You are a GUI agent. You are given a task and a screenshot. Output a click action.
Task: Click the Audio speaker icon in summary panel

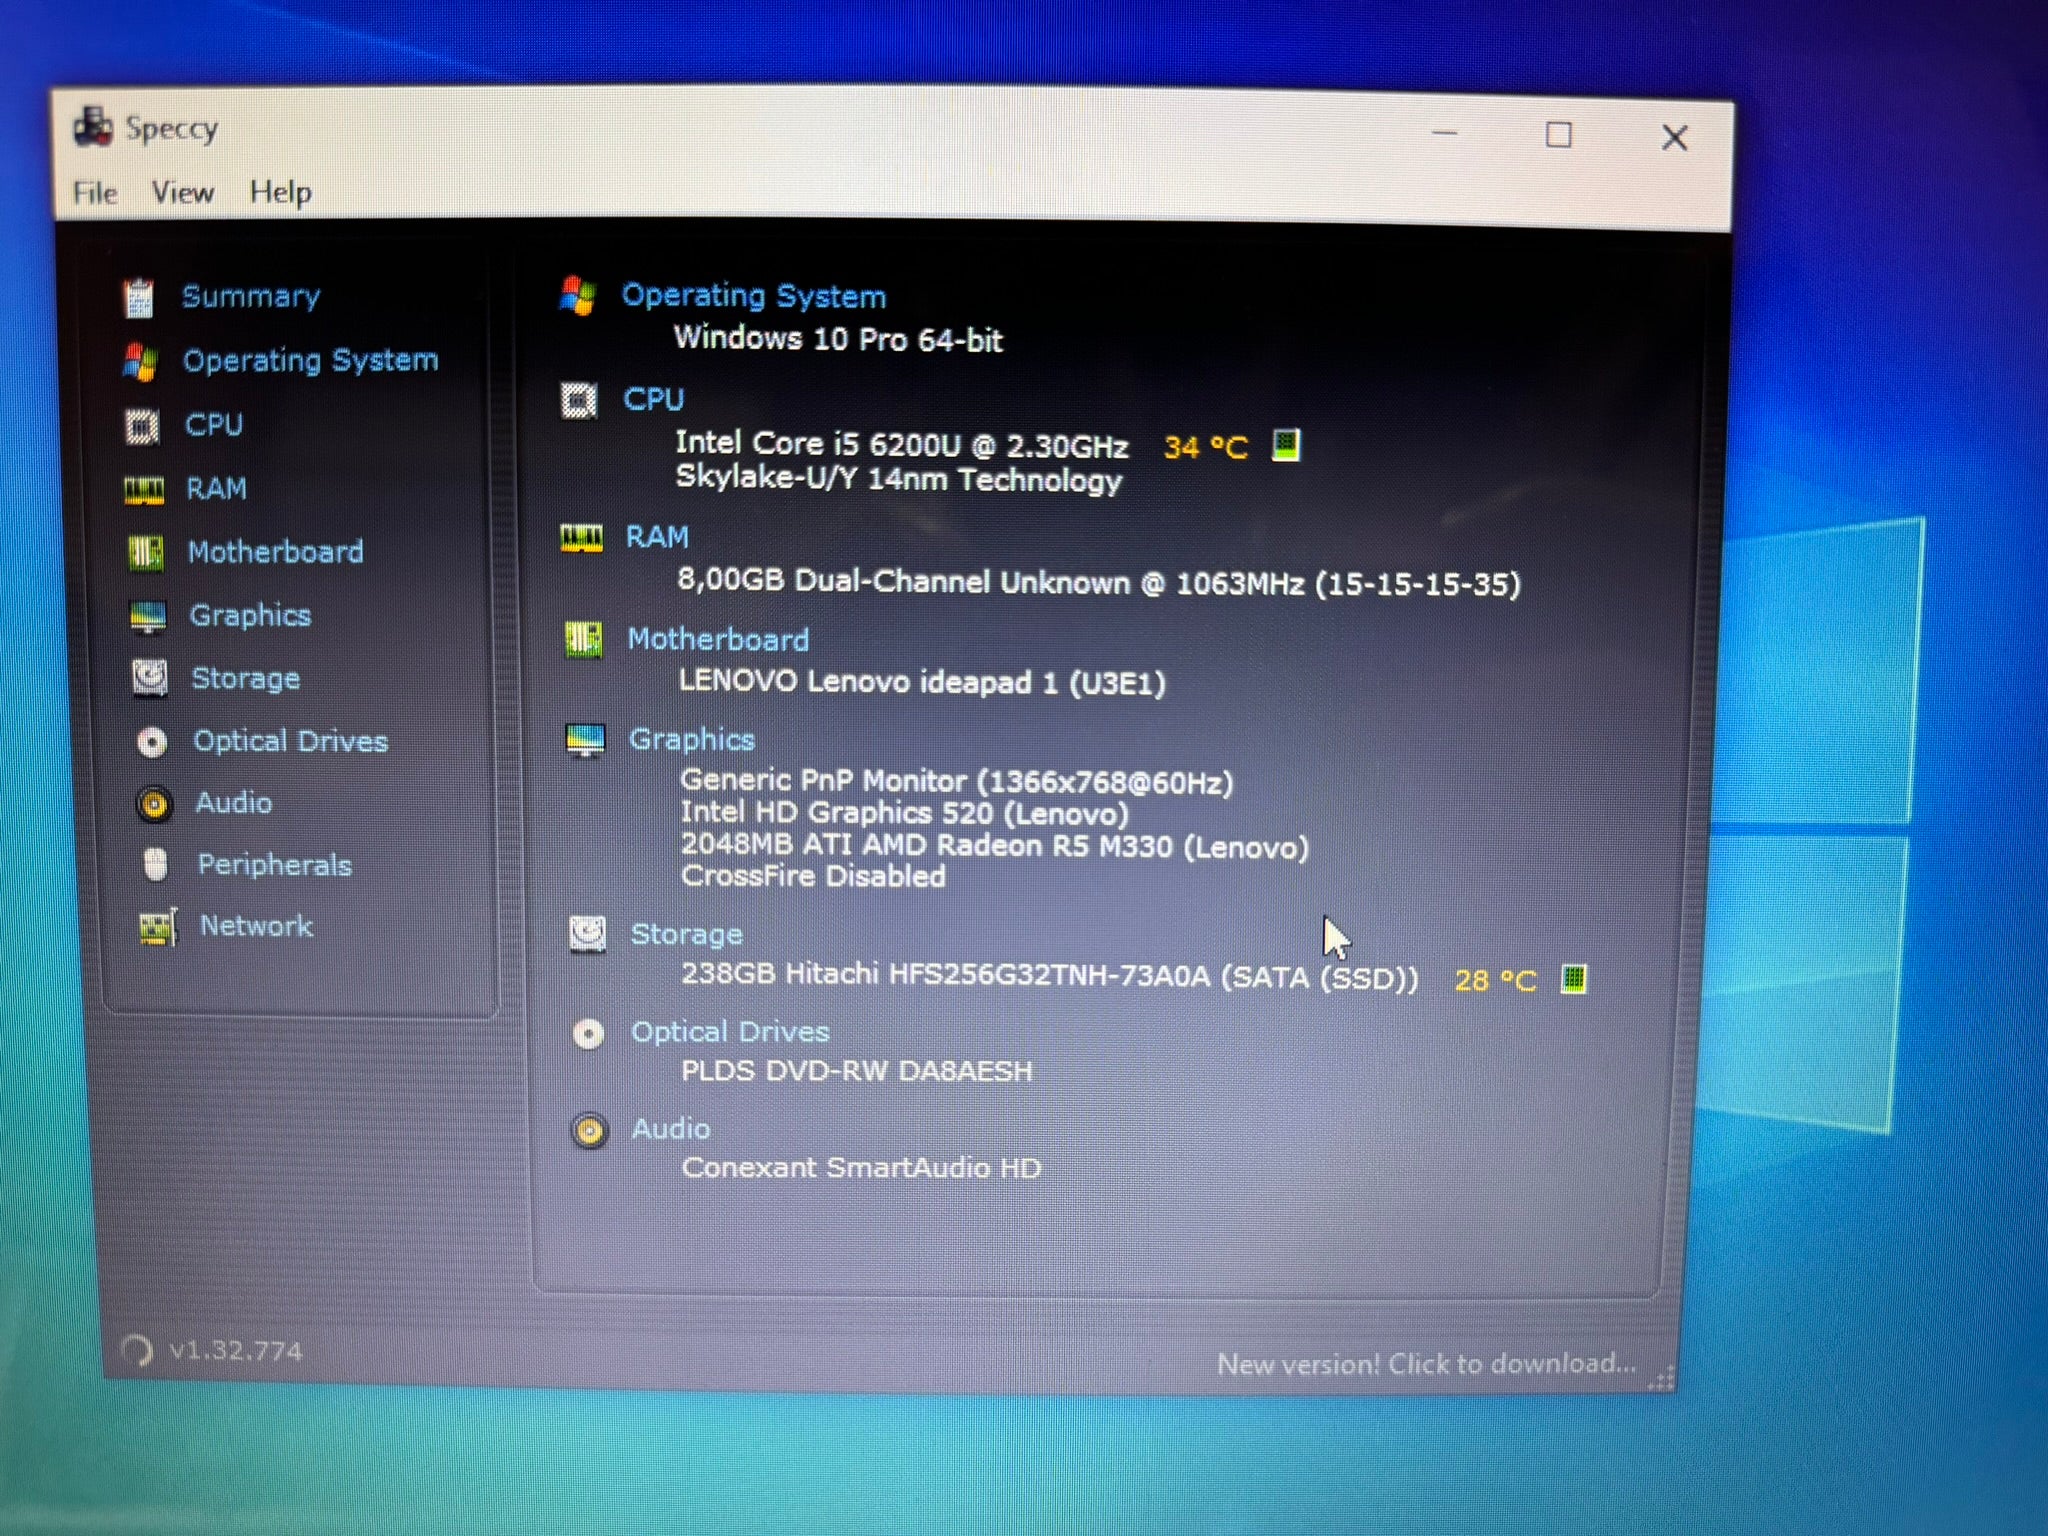(x=590, y=1131)
